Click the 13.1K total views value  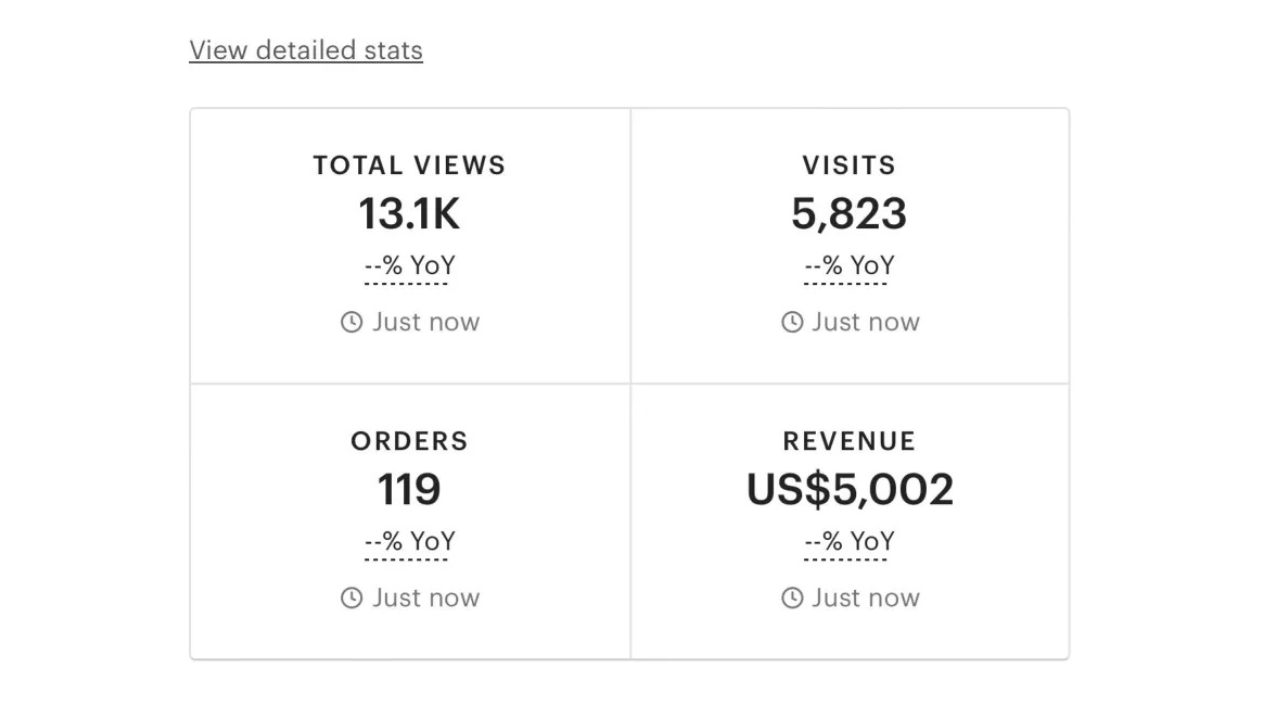click(409, 214)
